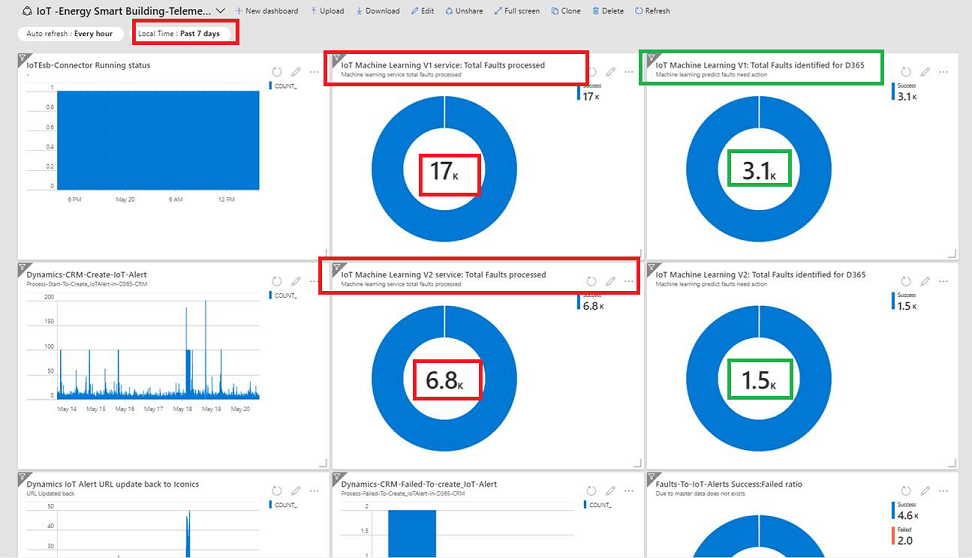Image resolution: width=972 pixels, height=558 pixels.
Task: Open the dashboard name dropdown chevron
Action: point(220,11)
